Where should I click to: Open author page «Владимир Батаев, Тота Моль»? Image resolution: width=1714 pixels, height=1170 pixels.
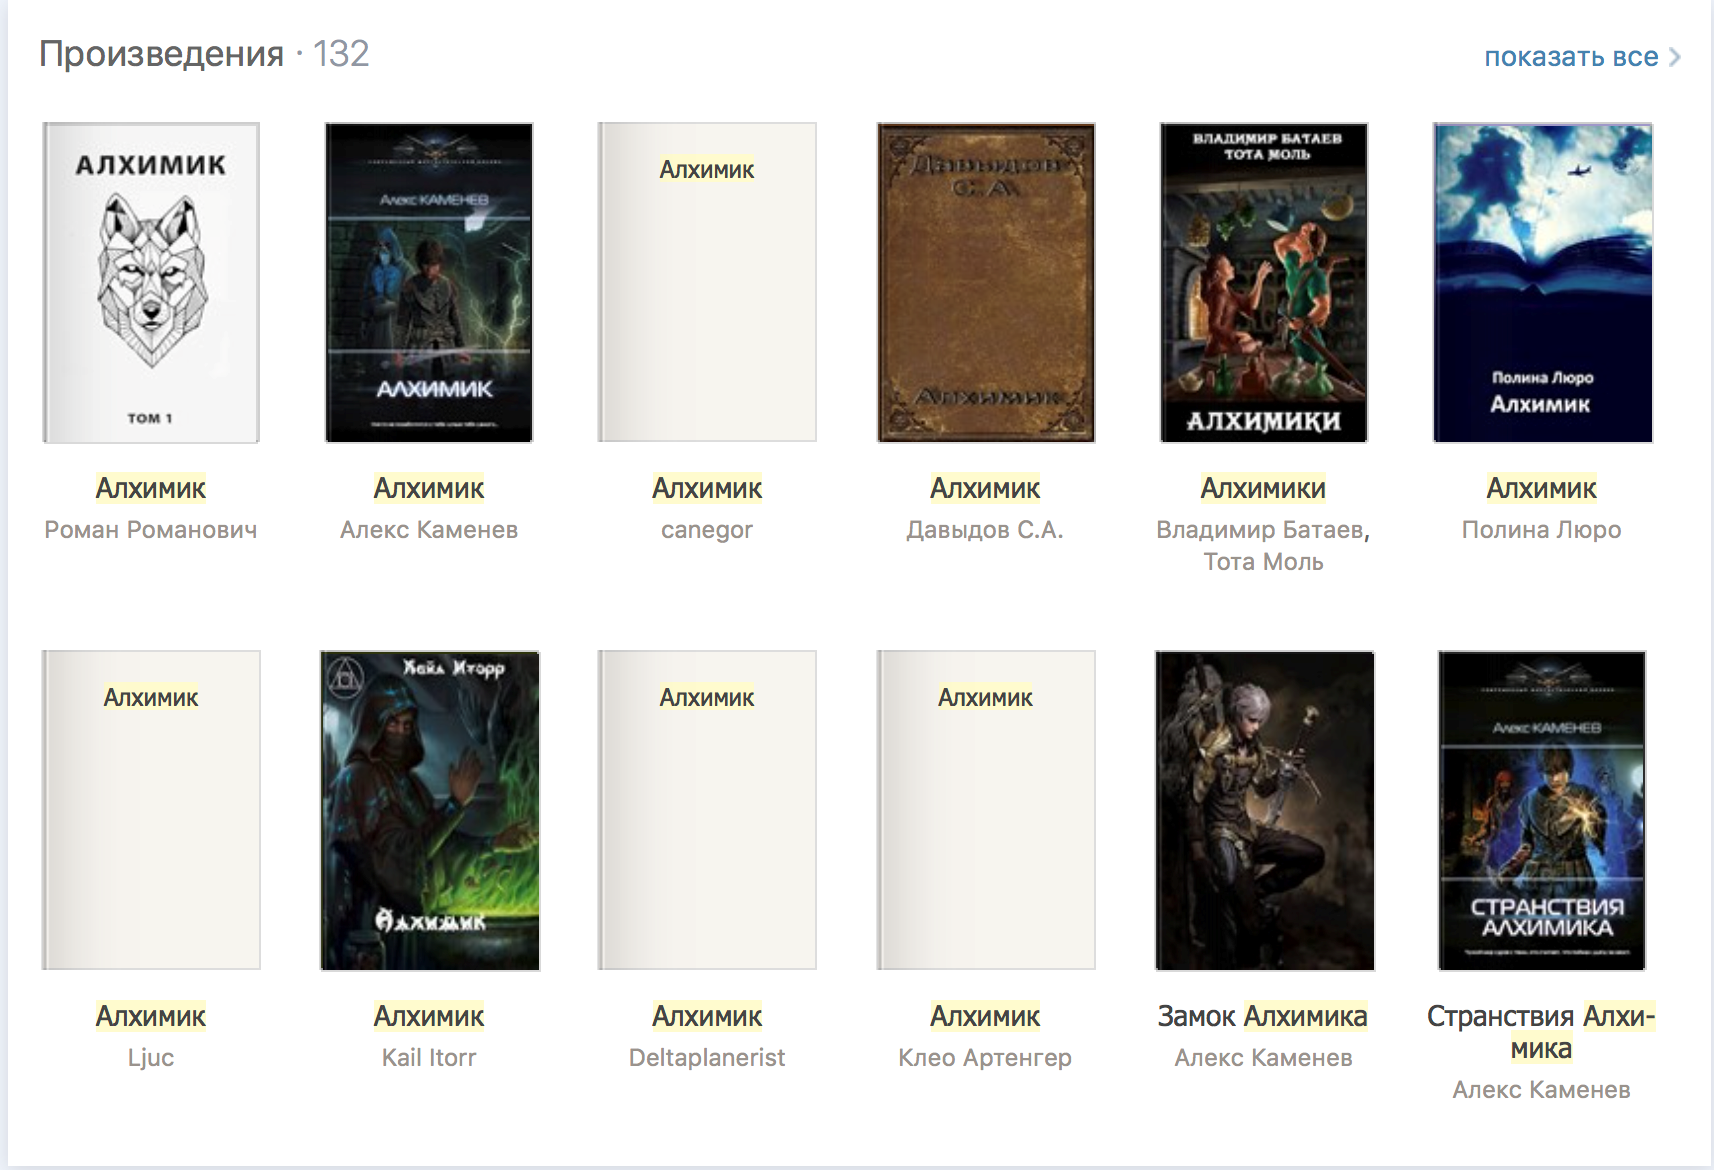click(1263, 545)
